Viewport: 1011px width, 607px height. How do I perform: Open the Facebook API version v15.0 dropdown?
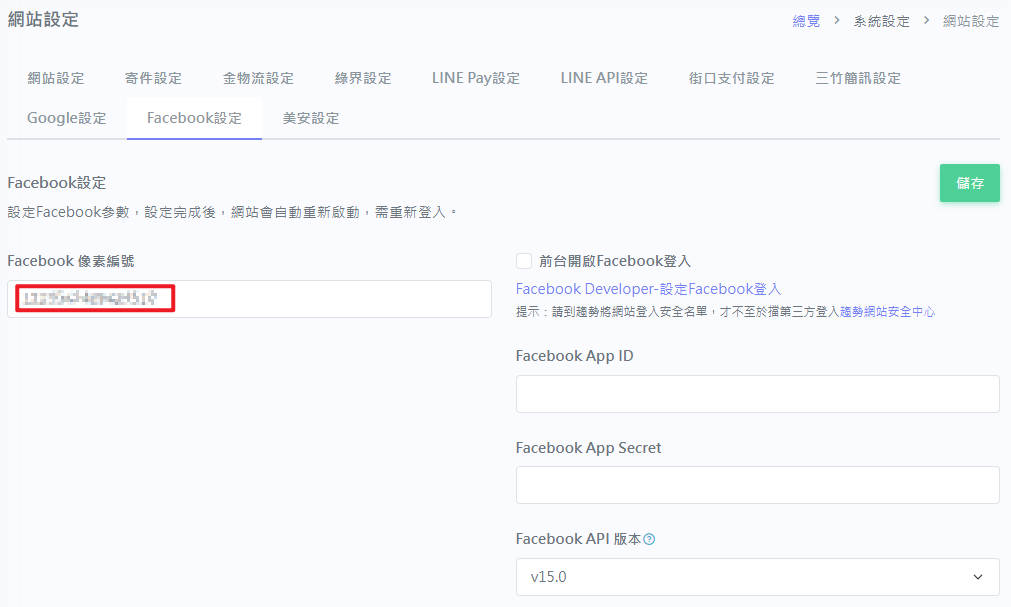(757, 577)
